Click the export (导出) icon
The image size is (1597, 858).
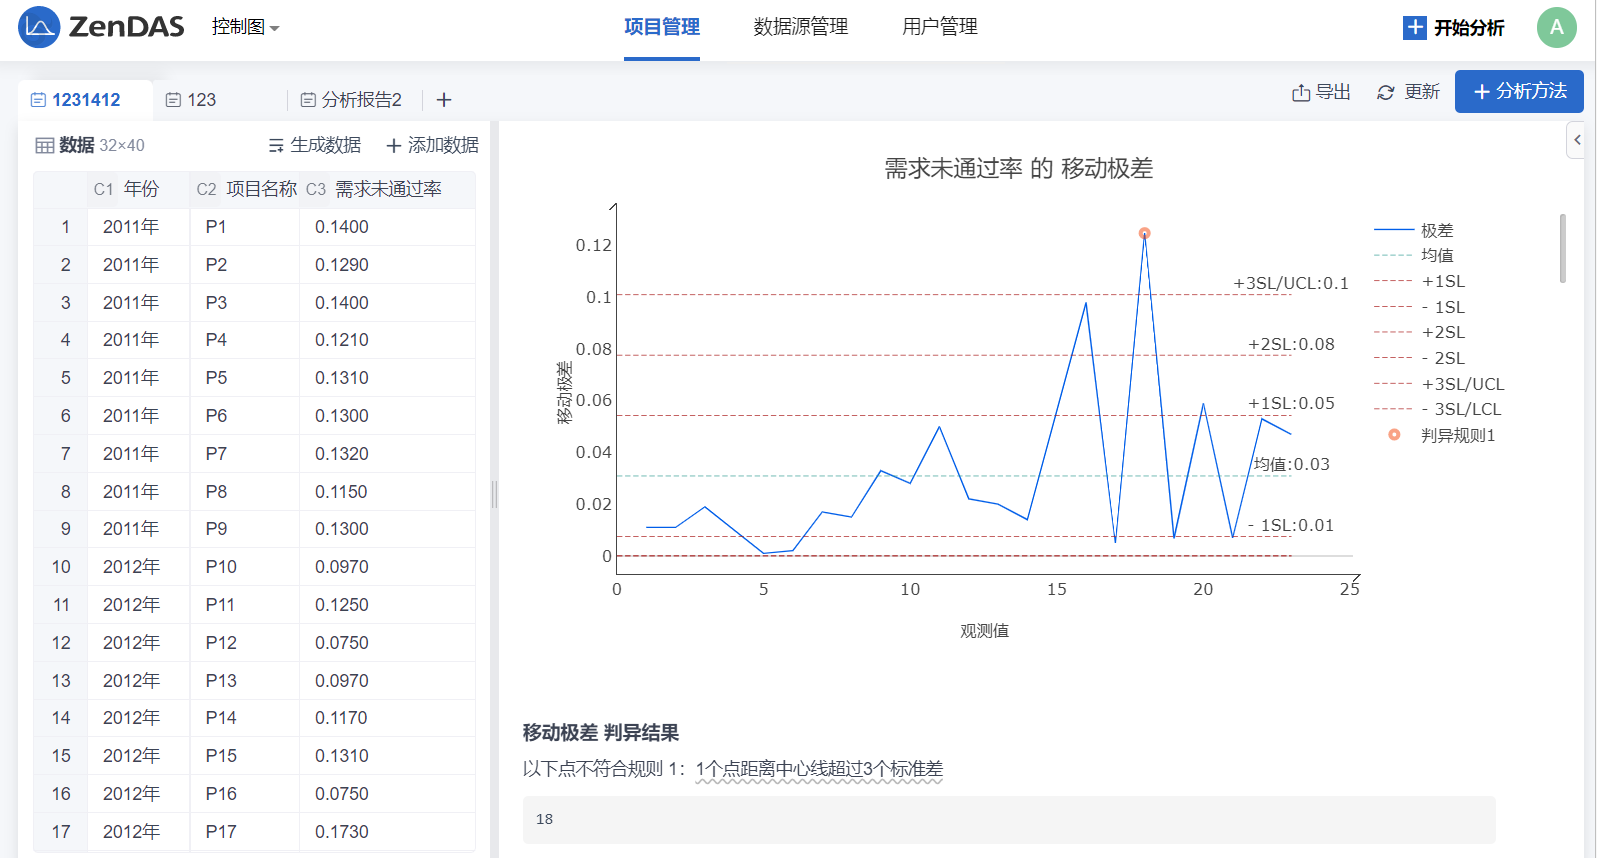(x=1301, y=93)
